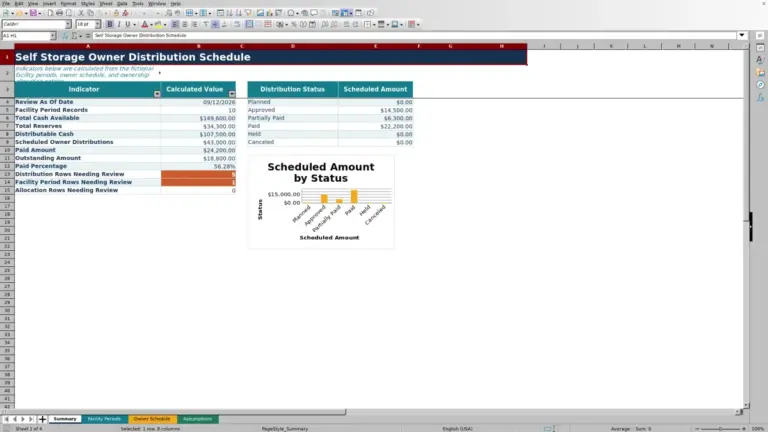
Task: Open the Calculated Value filter dropdown
Action: click(232, 94)
